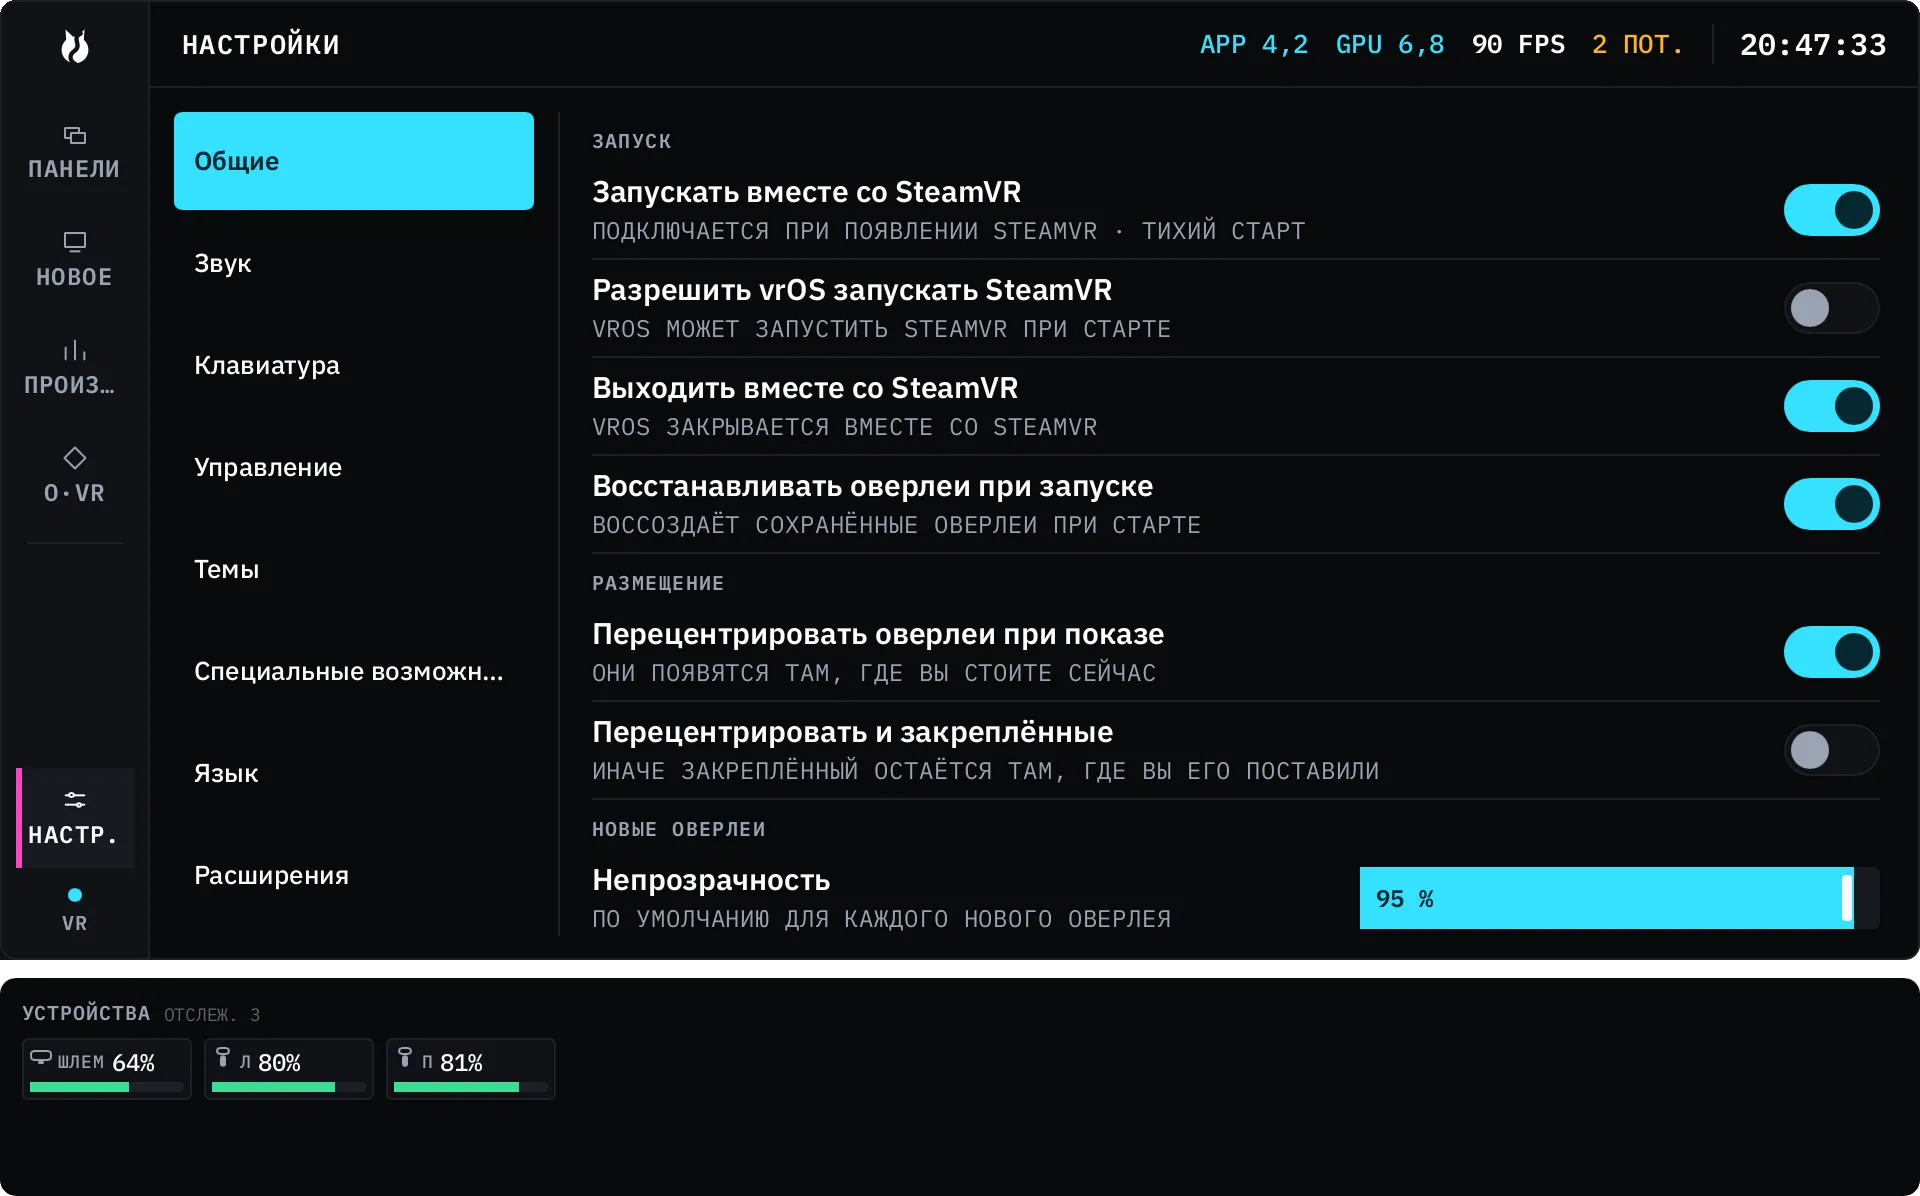Click the GPU 6,8 frame time readout

[1390, 45]
